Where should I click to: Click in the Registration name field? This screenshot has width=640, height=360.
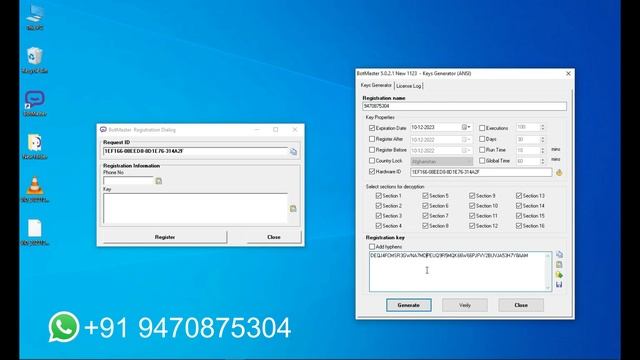[x=464, y=106]
